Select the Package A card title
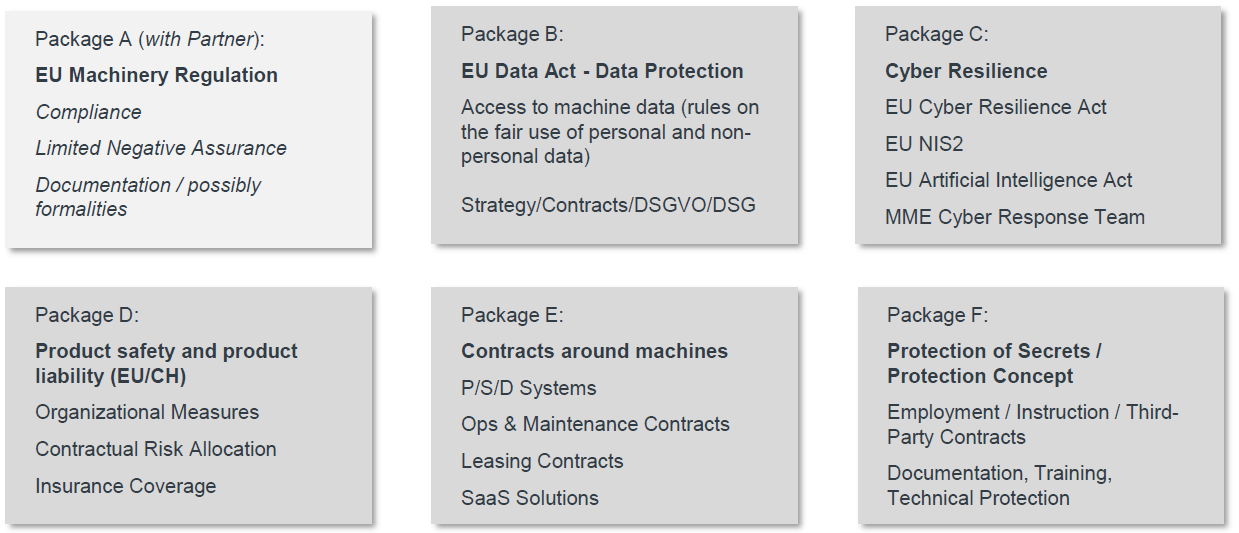1239x533 pixels. pyautogui.click(x=150, y=39)
